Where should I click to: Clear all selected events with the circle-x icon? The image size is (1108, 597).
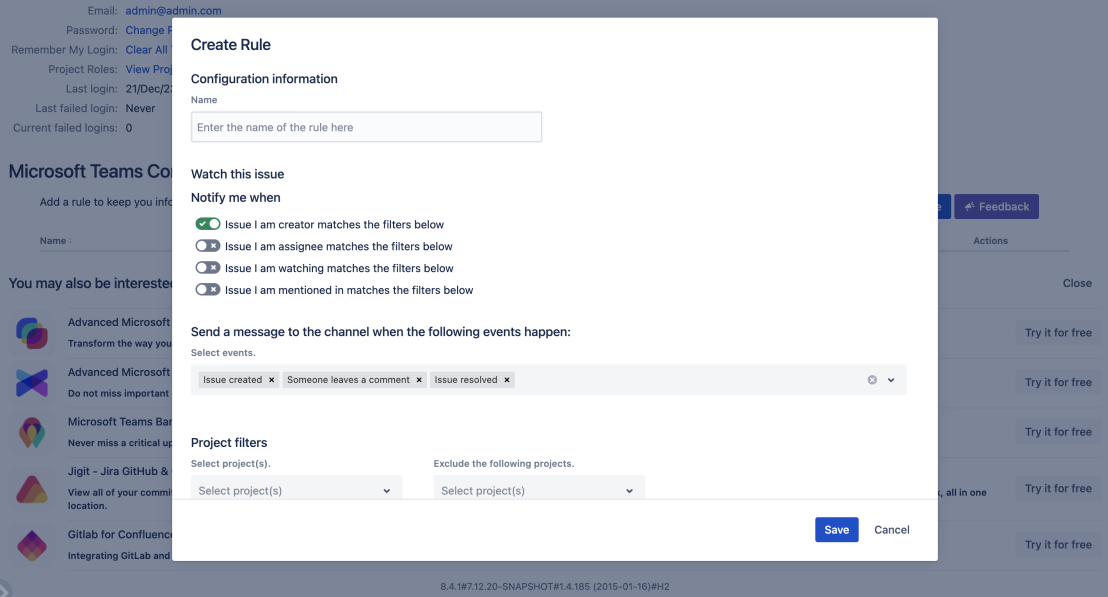pos(872,380)
